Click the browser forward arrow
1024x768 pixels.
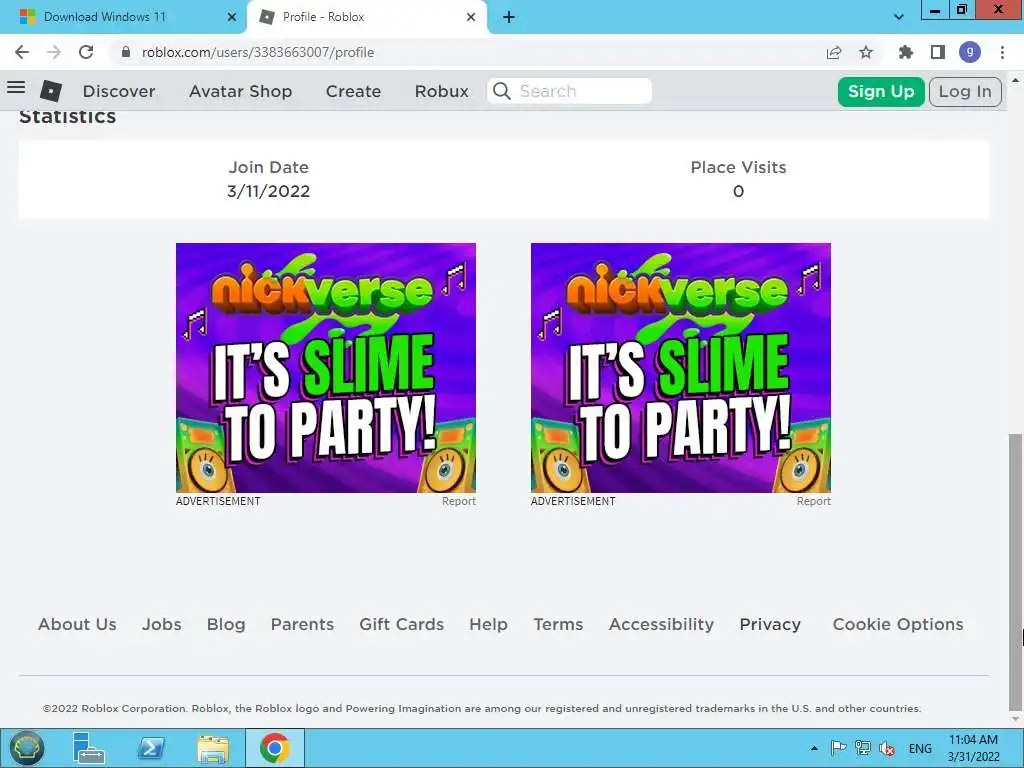54,52
